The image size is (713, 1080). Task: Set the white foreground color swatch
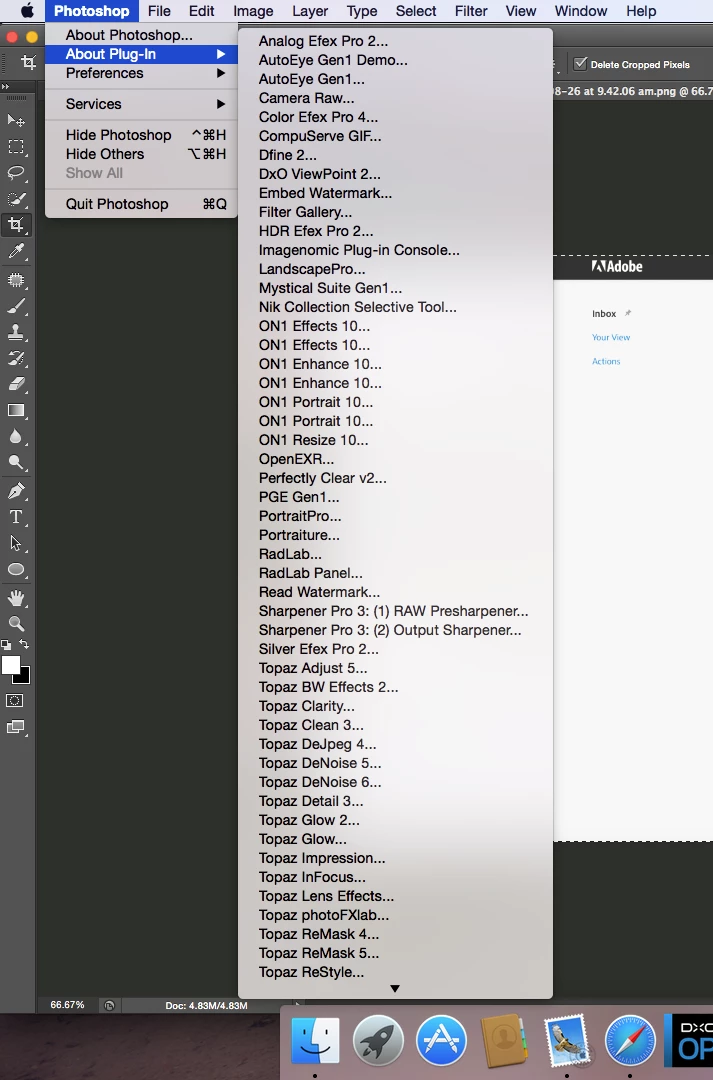(x=10, y=665)
